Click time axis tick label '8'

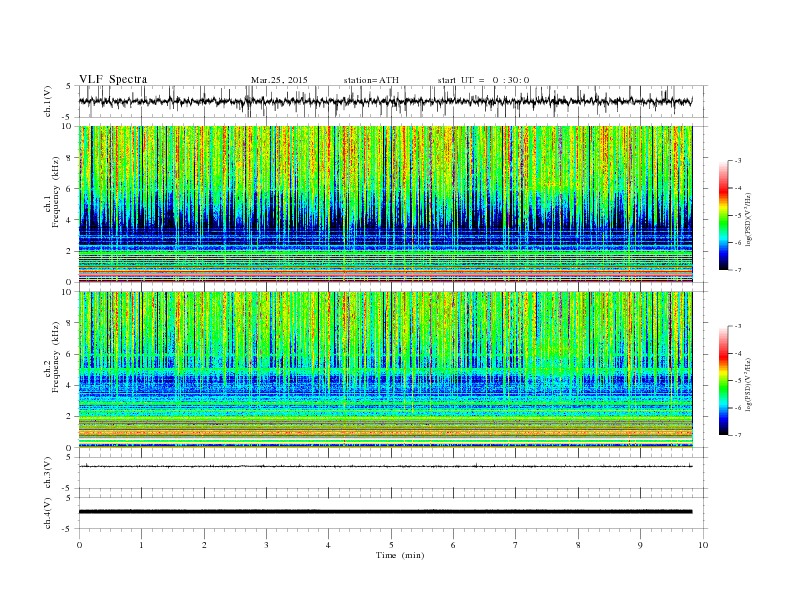[578, 545]
